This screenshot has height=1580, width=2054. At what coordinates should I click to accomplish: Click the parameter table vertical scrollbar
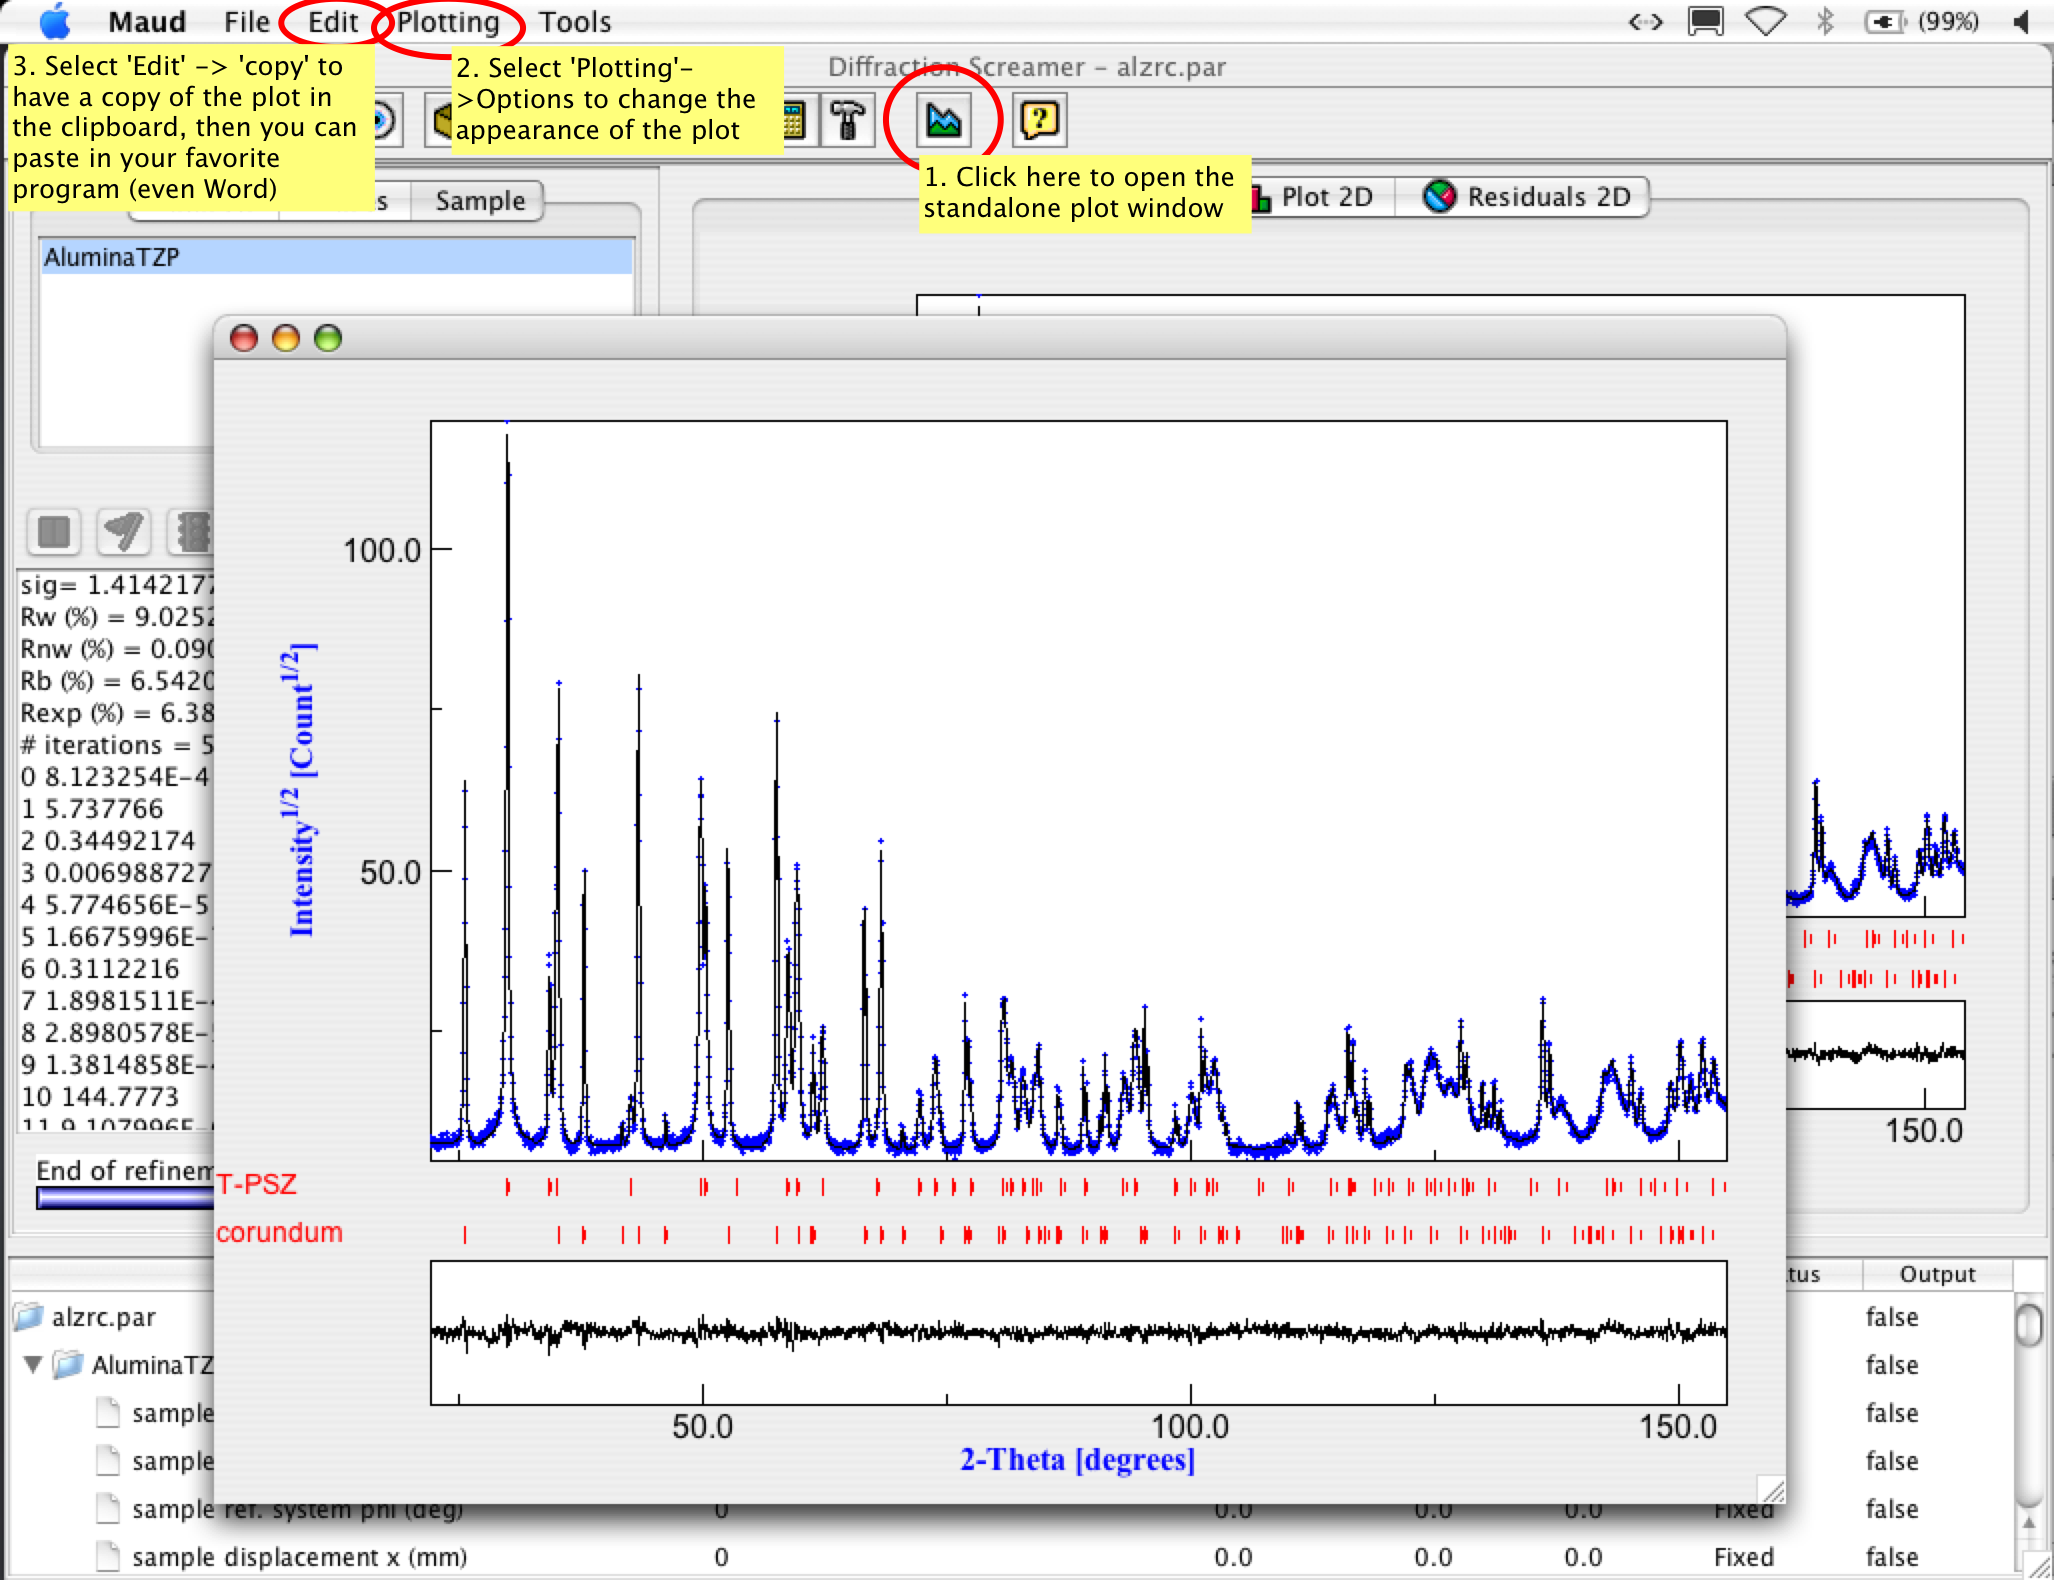pyautogui.click(x=2028, y=1420)
